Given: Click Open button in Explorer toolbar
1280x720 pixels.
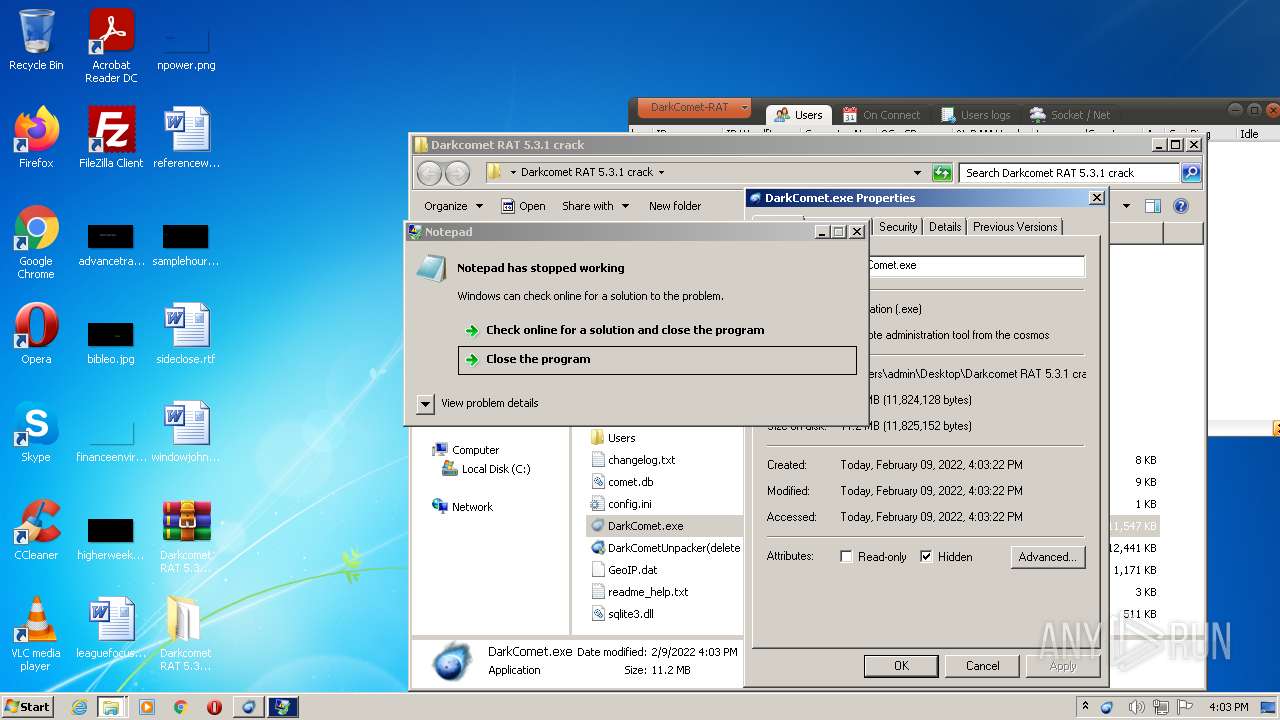Looking at the screenshot, I should point(523,206).
